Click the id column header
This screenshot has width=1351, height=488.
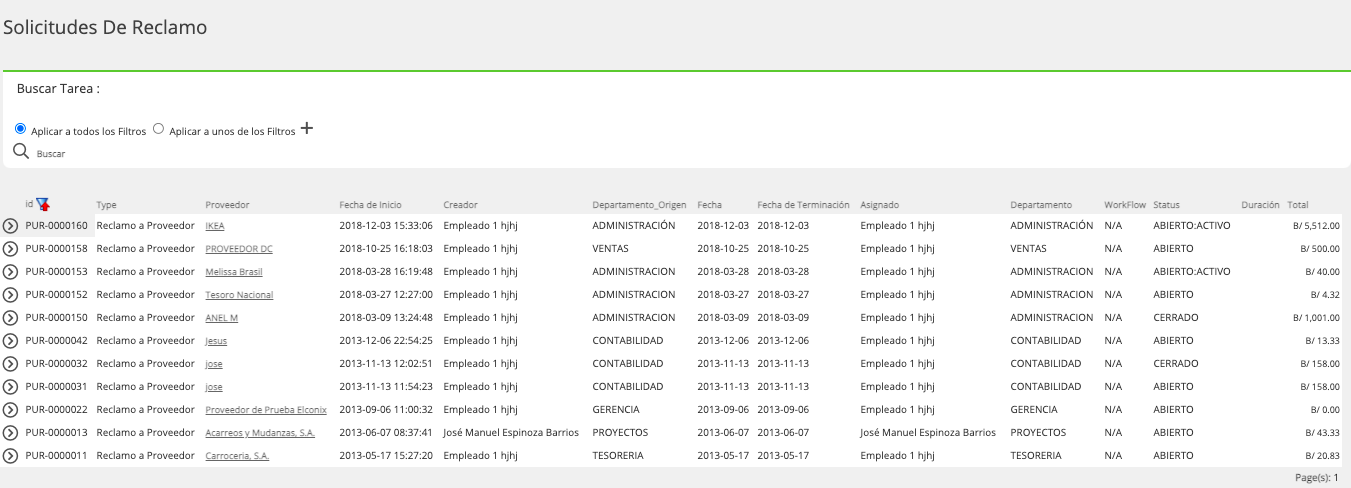coord(29,204)
